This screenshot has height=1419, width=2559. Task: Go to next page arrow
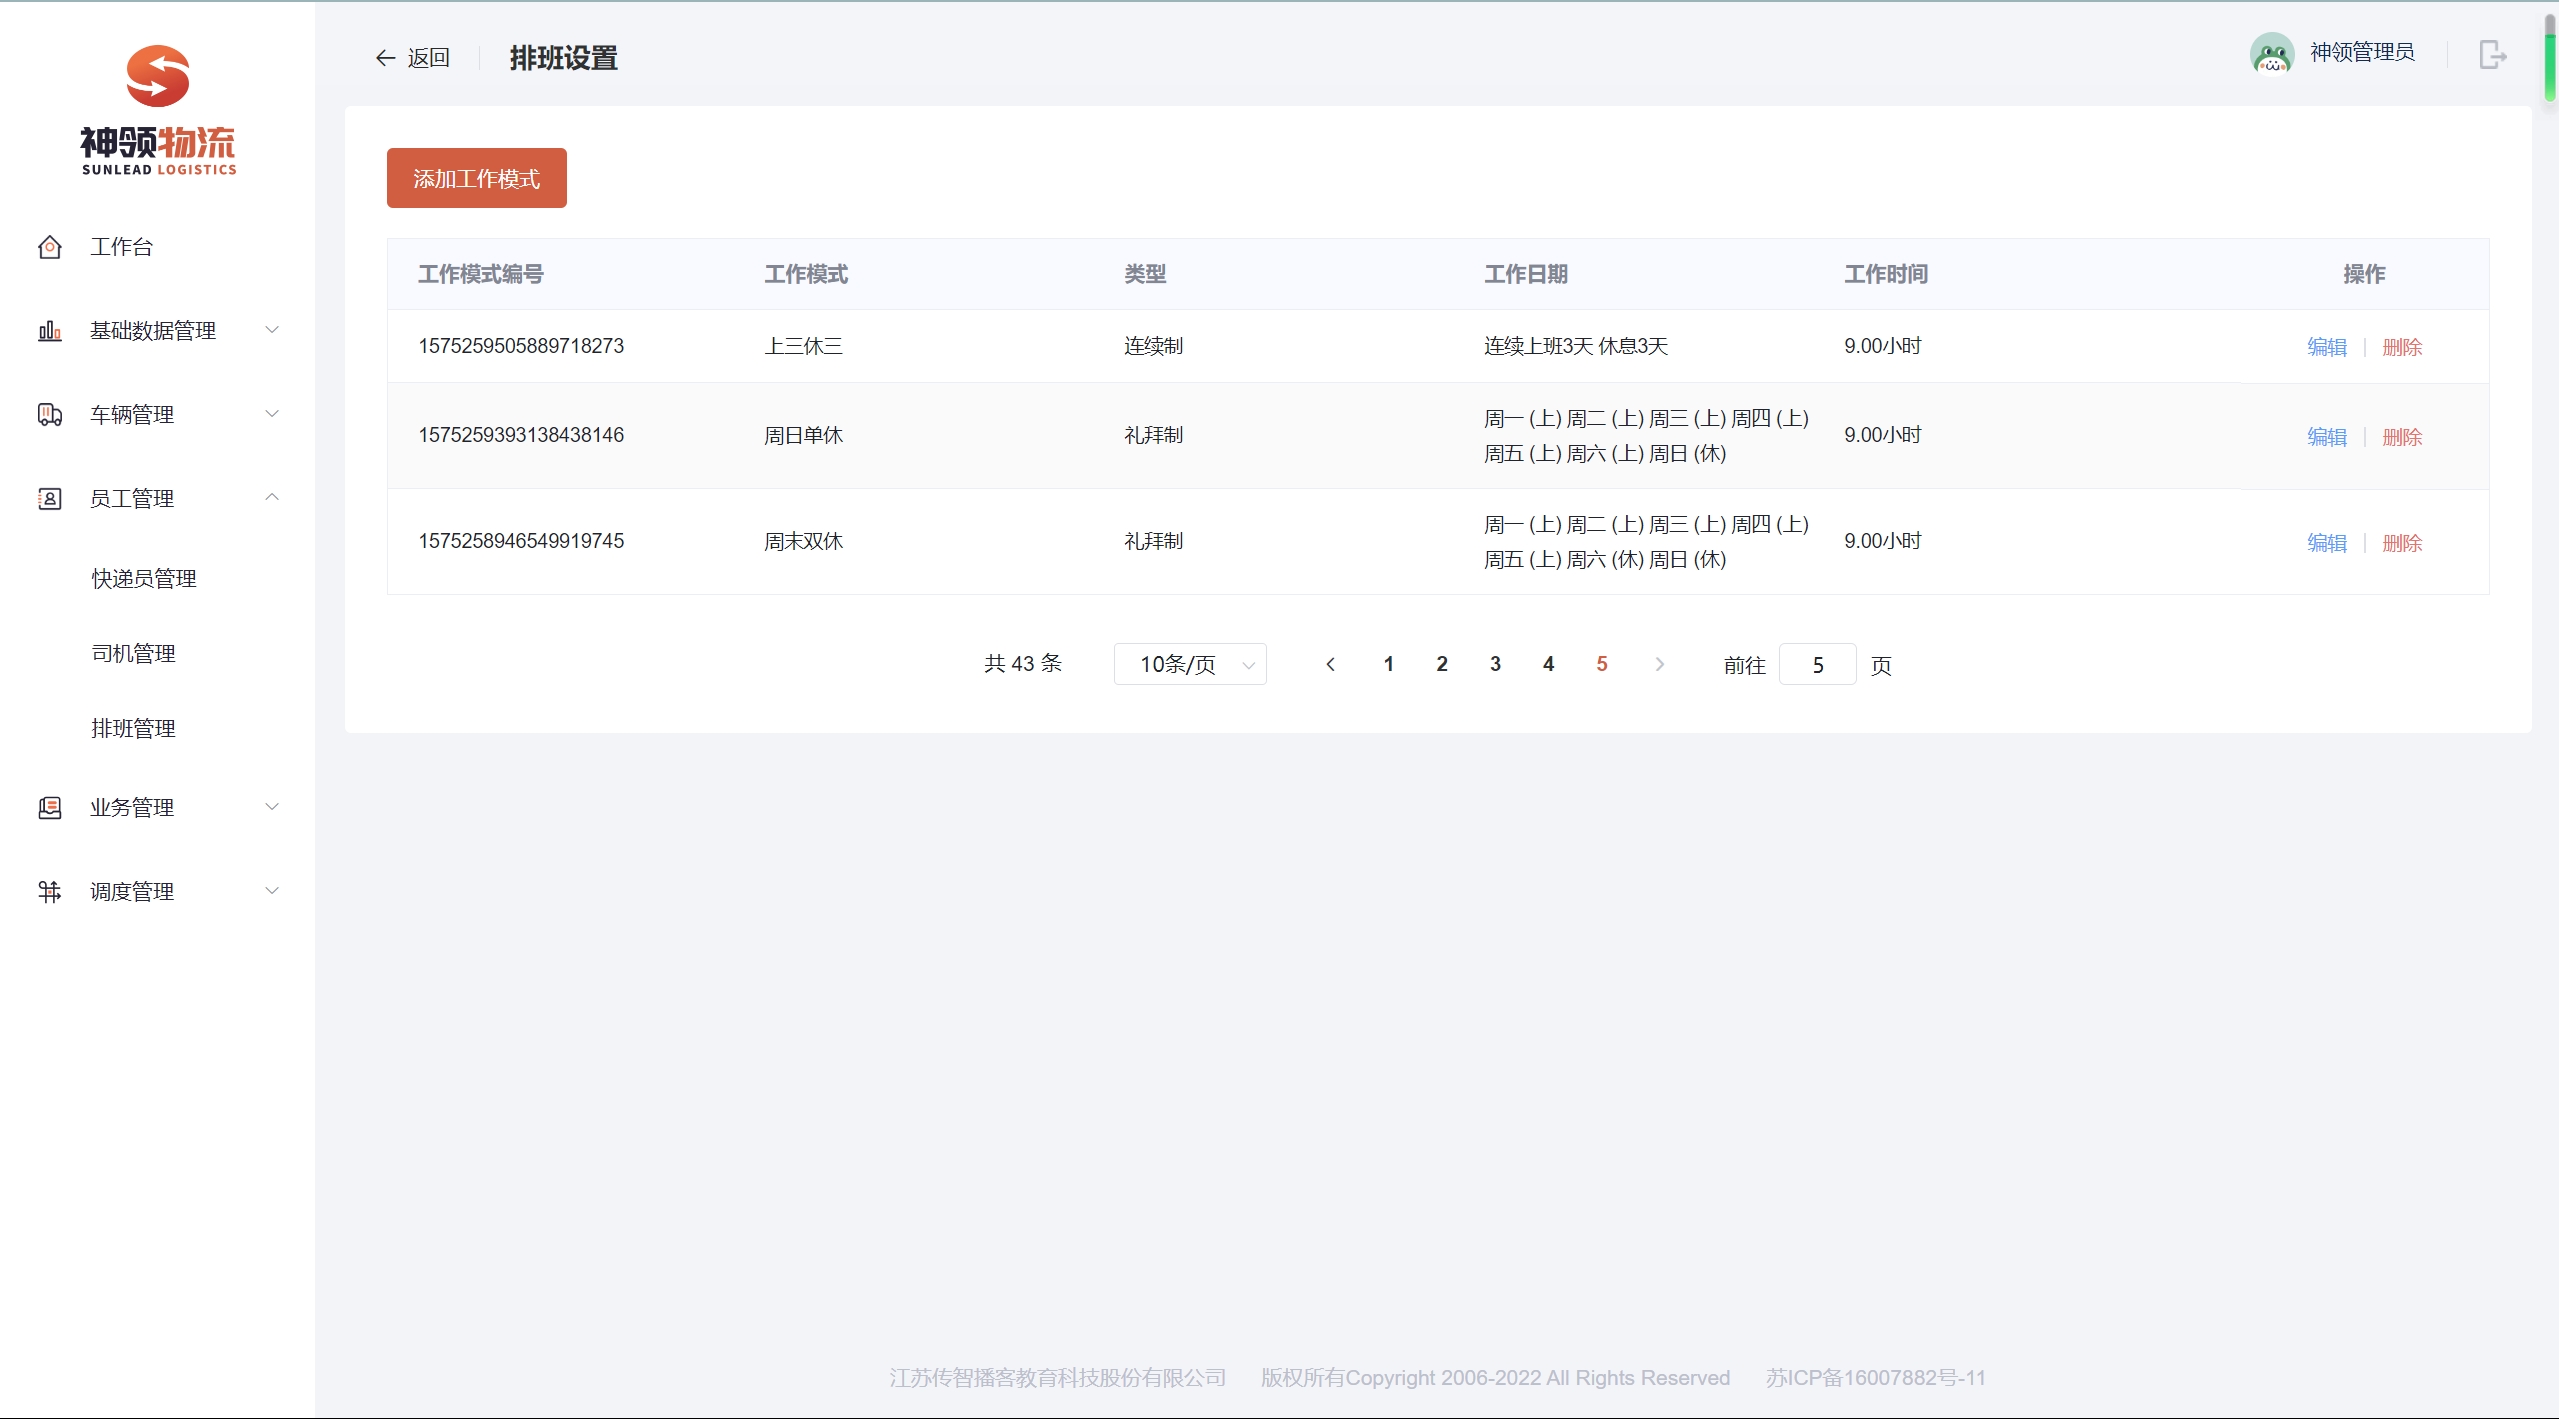tap(1660, 665)
